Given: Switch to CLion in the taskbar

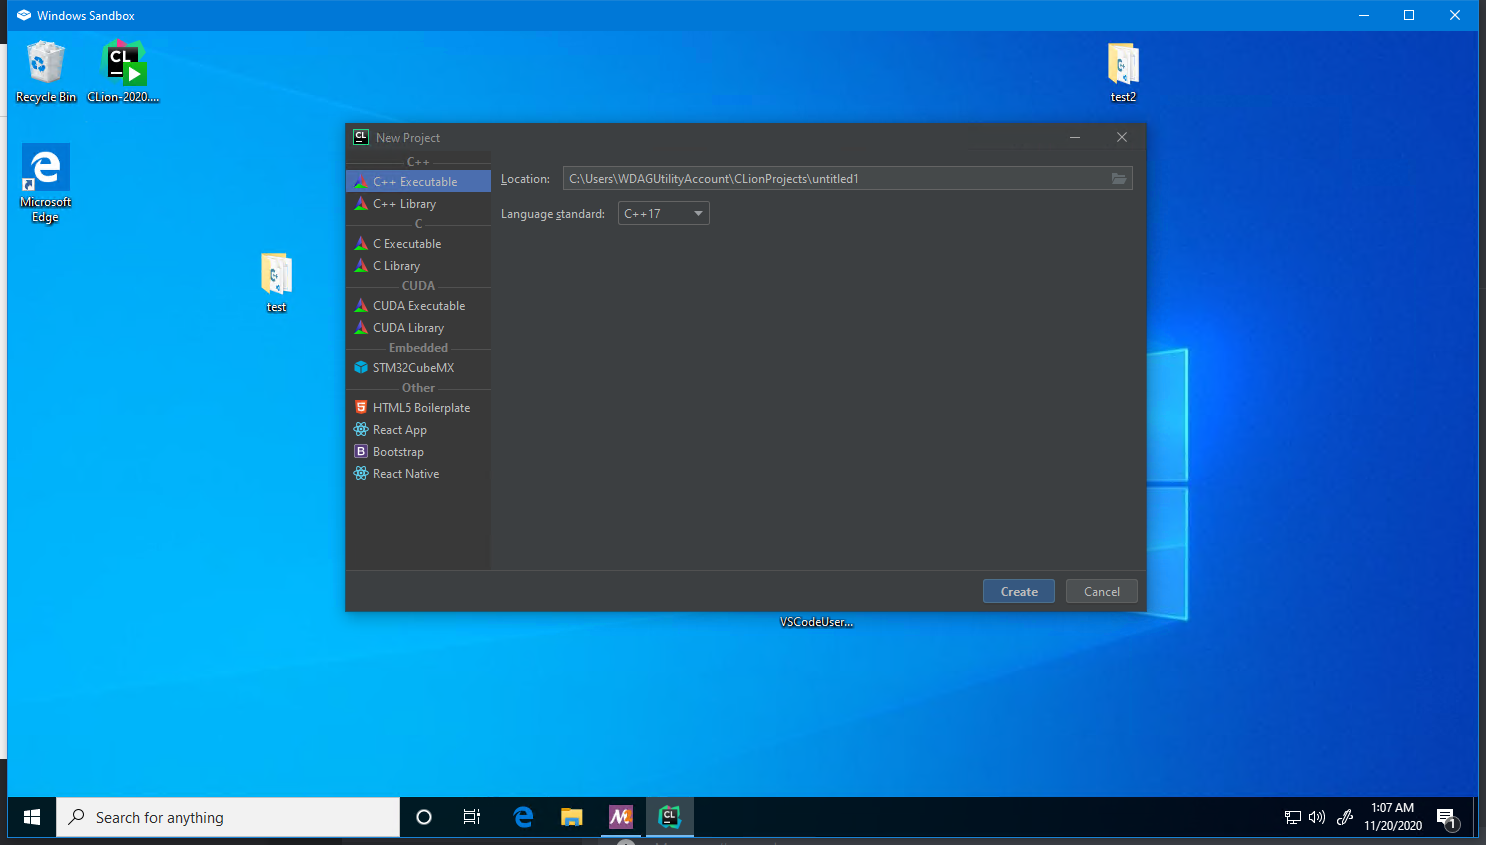Looking at the screenshot, I should pyautogui.click(x=670, y=817).
